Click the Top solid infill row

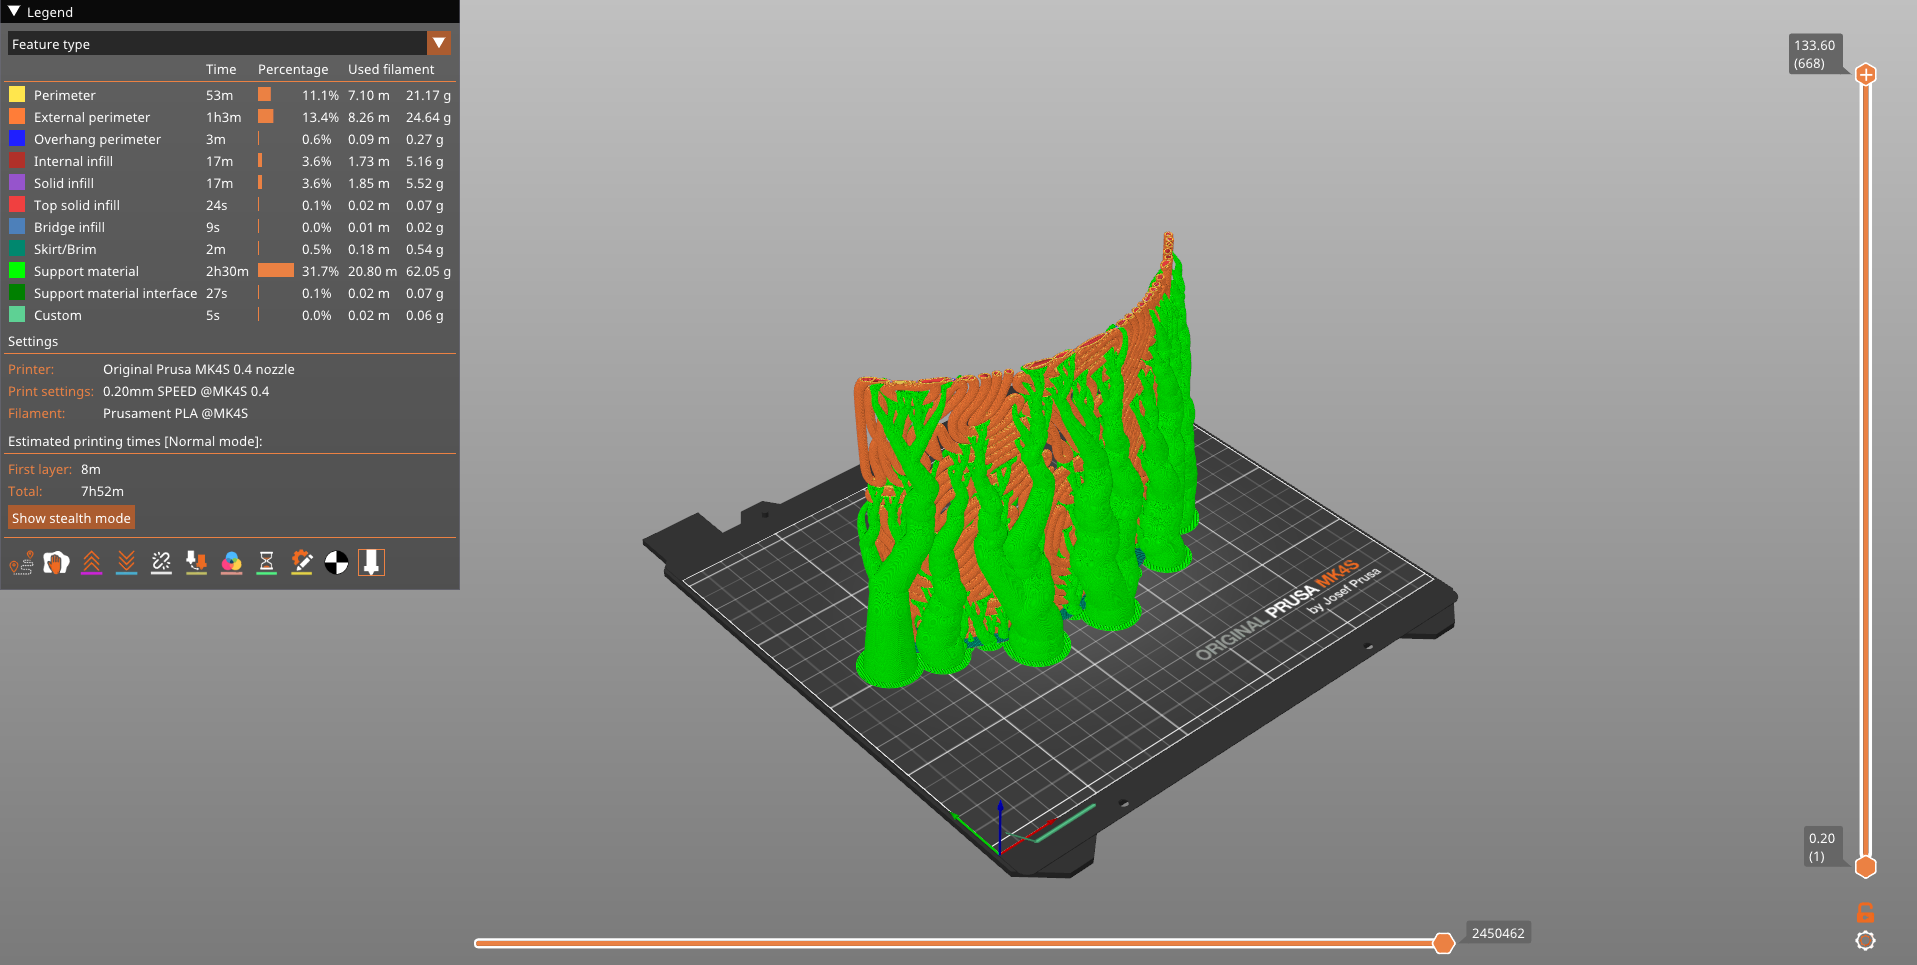[x=230, y=205]
